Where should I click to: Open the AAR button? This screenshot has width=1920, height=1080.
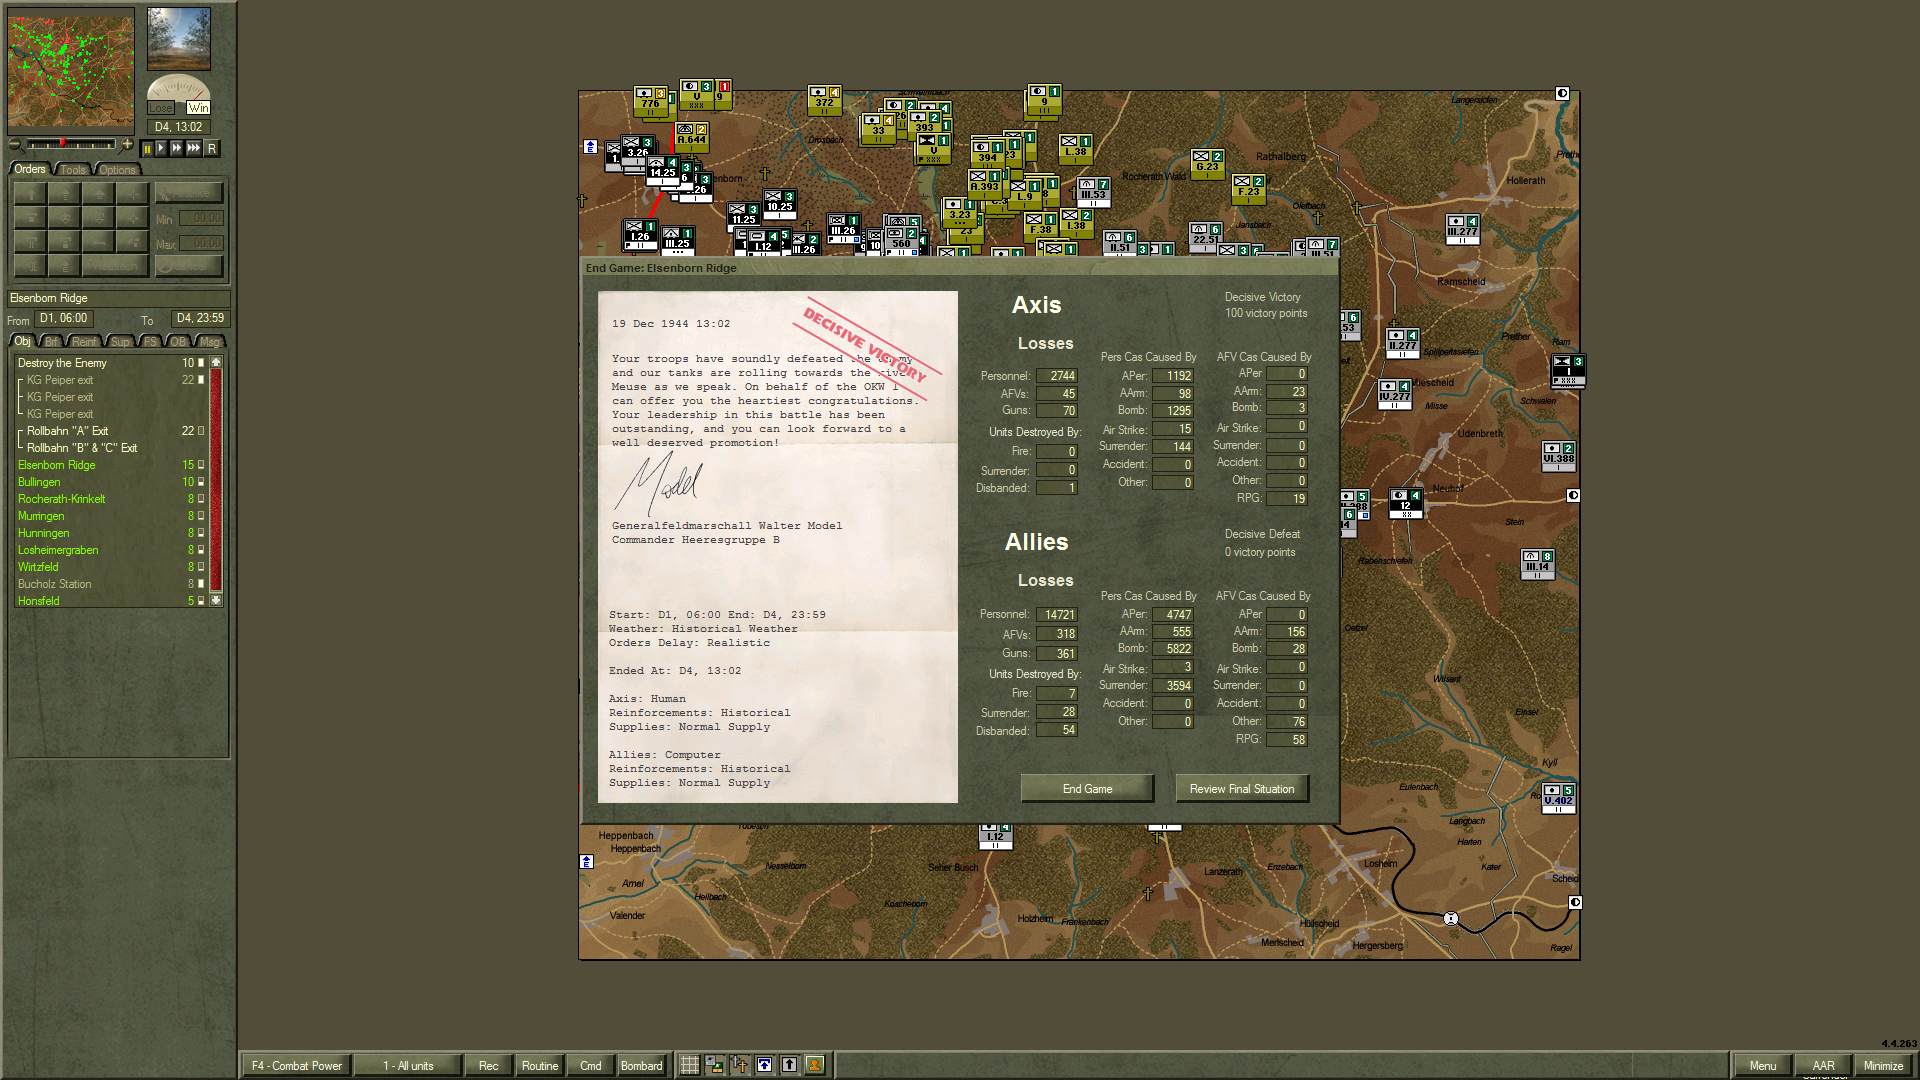pyautogui.click(x=1824, y=1066)
